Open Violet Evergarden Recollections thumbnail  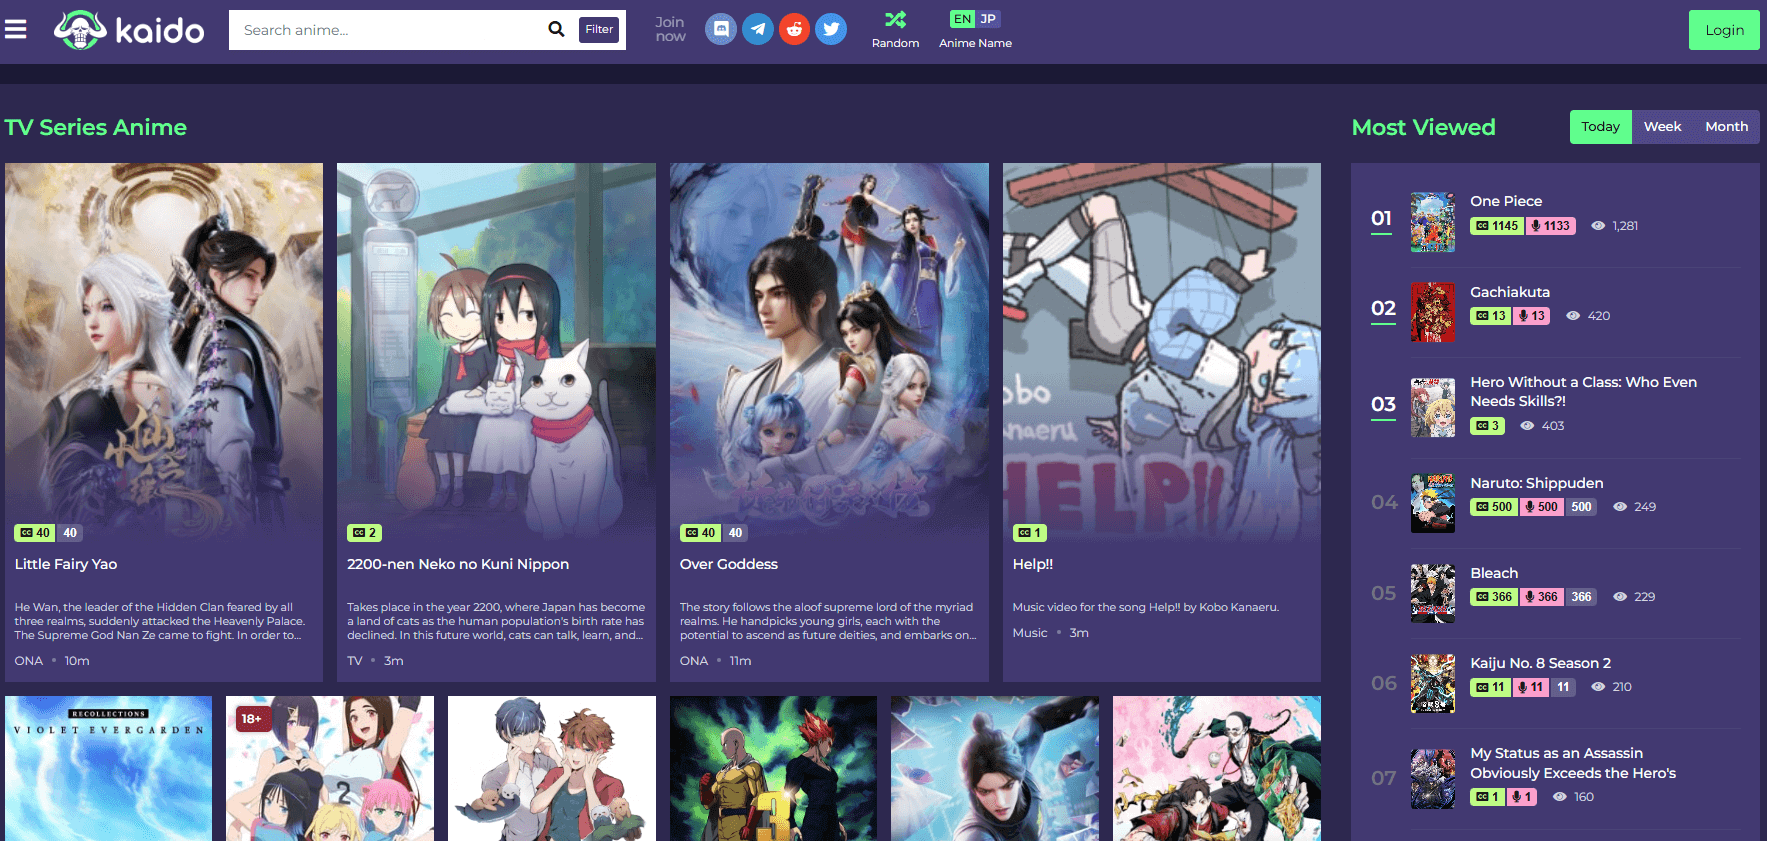coord(108,768)
